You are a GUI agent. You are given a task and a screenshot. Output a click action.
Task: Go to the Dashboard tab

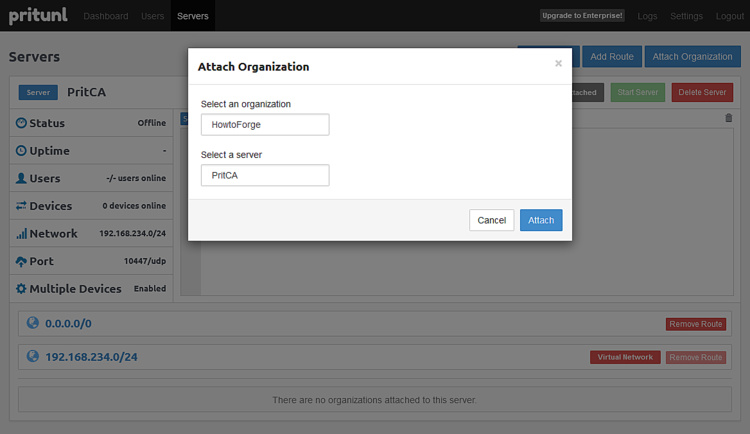(x=105, y=16)
